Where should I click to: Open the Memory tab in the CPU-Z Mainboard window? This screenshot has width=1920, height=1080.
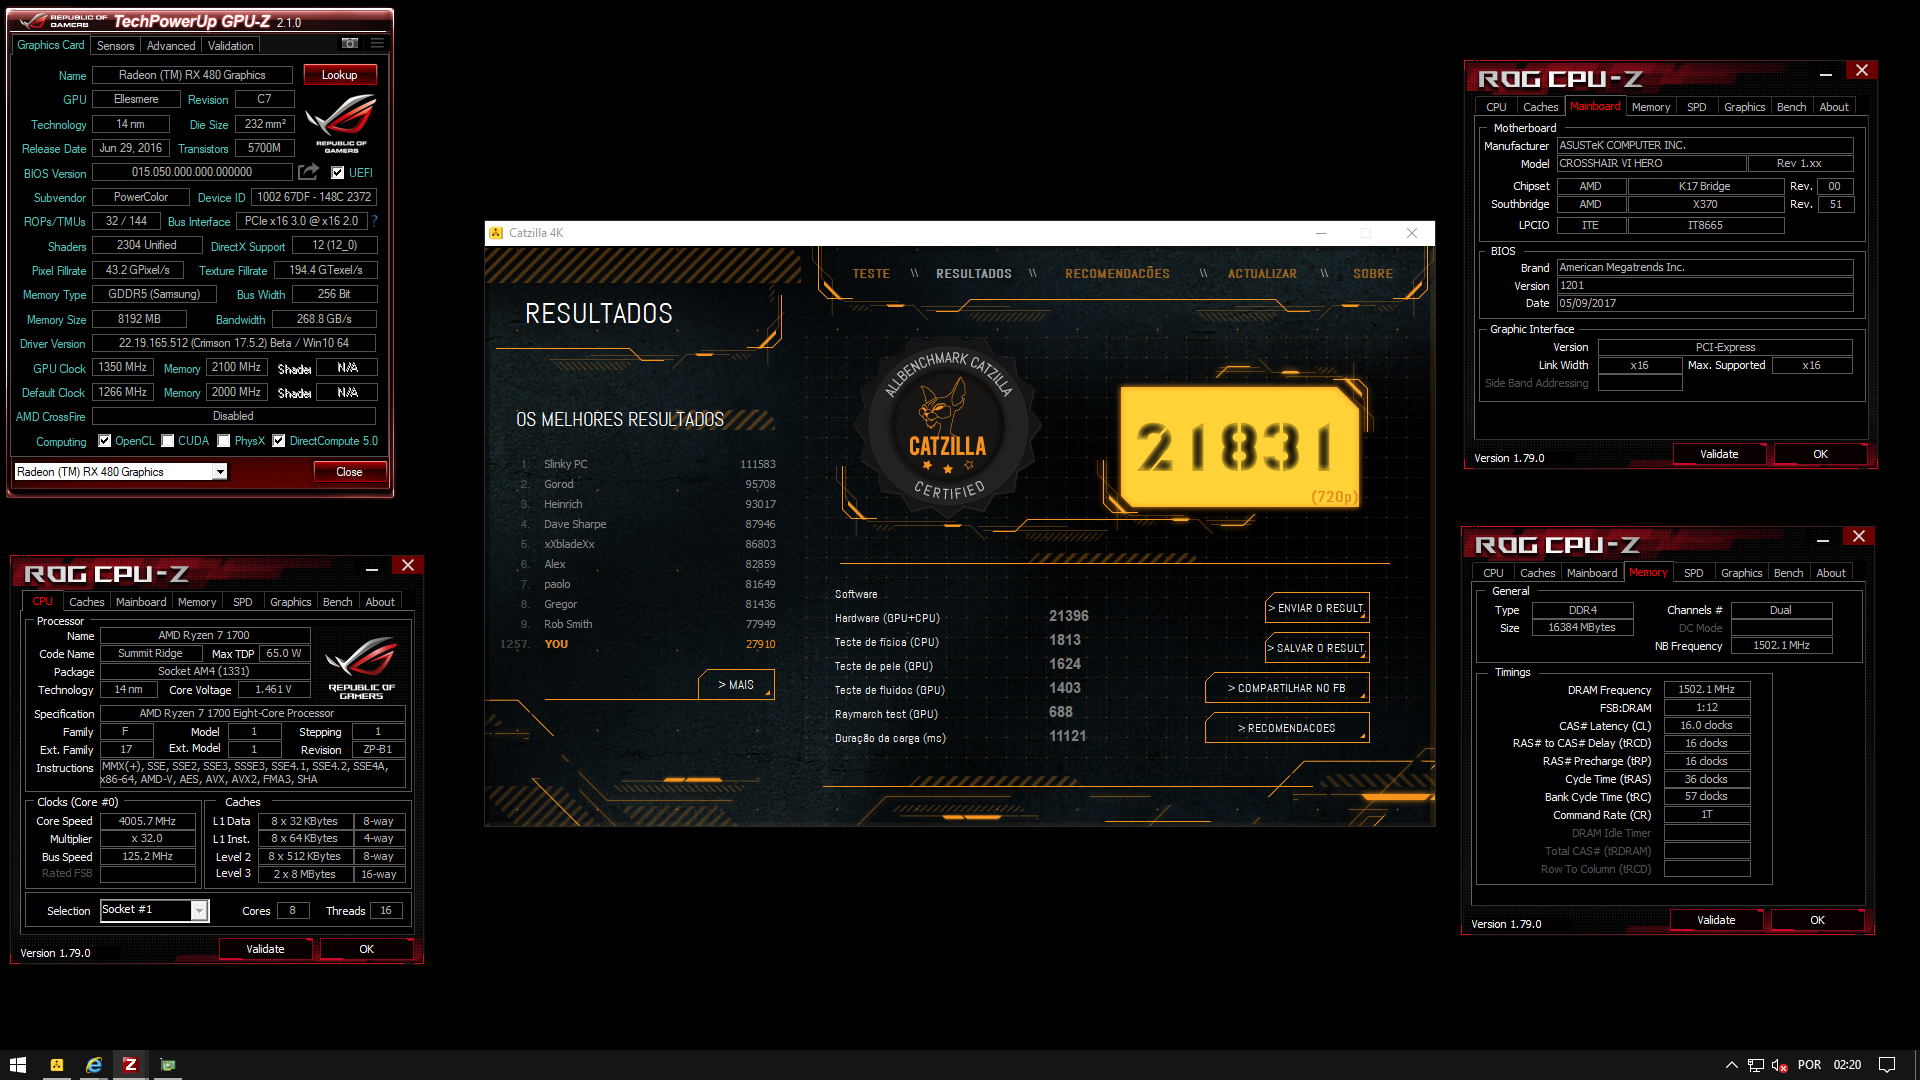(x=1650, y=107)
